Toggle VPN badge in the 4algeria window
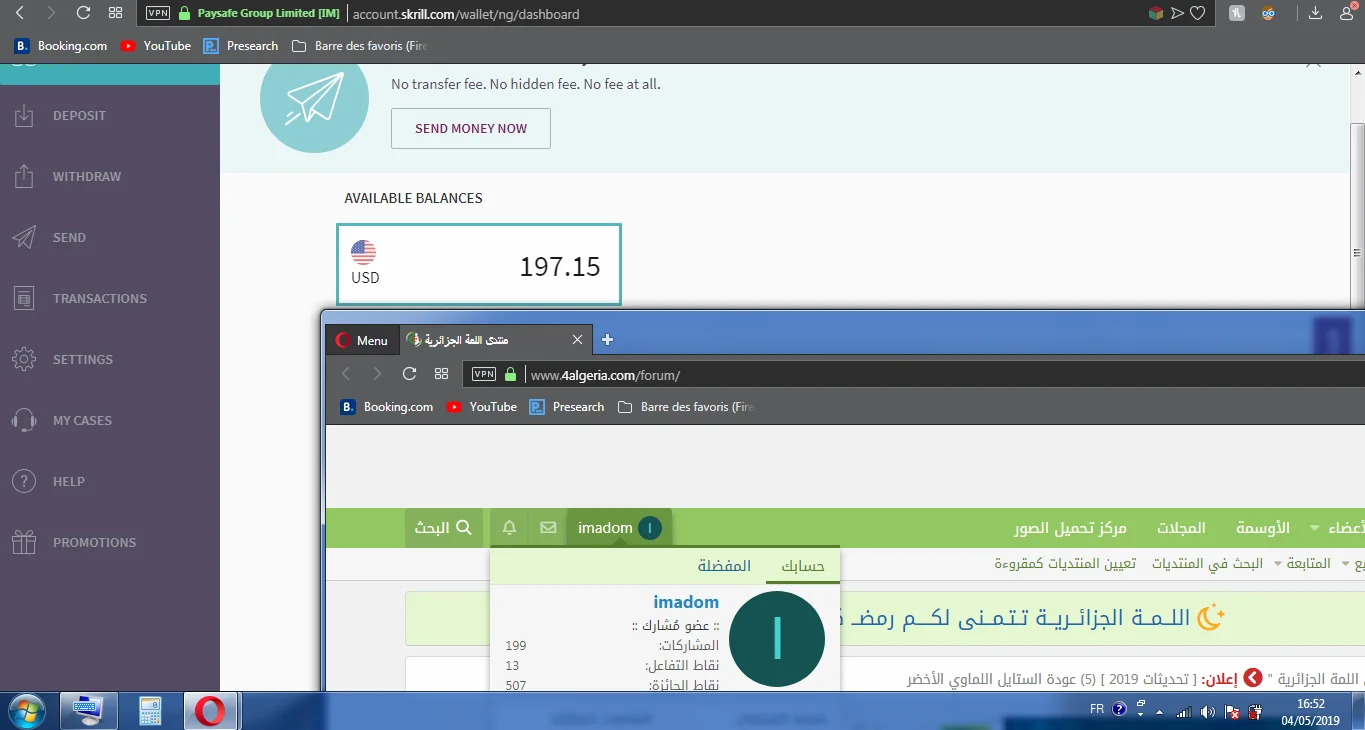Screen dimensions: 1365x730 point(484,375)
